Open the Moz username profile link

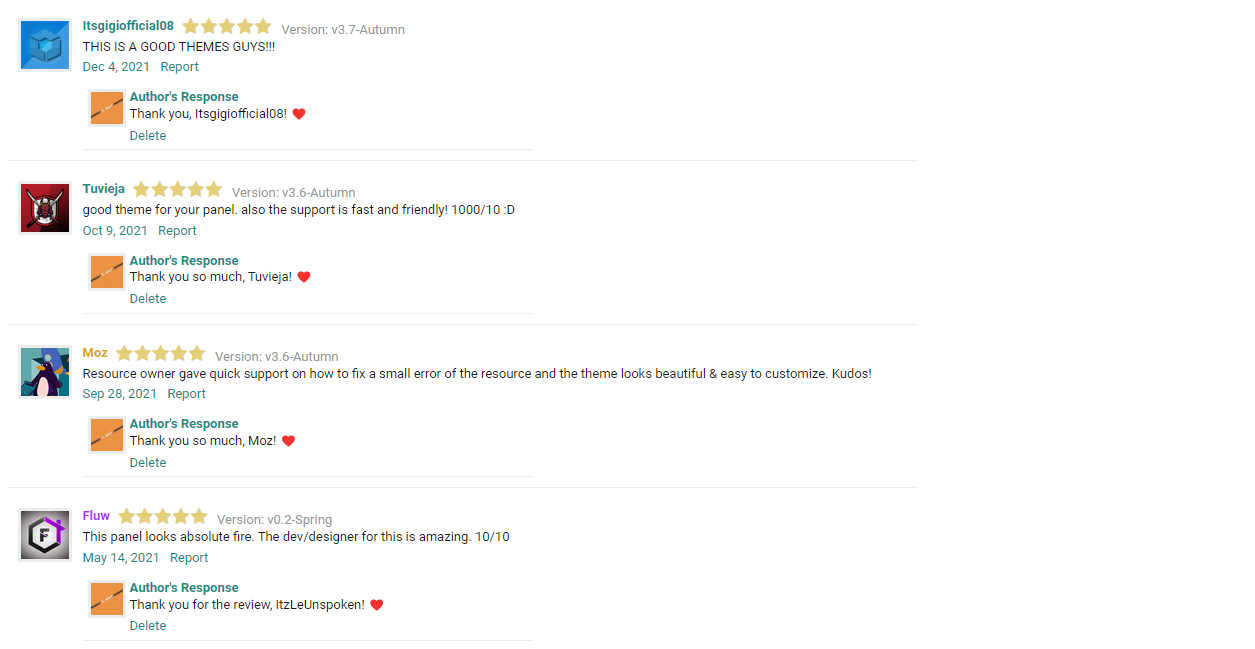pos(95,353)
